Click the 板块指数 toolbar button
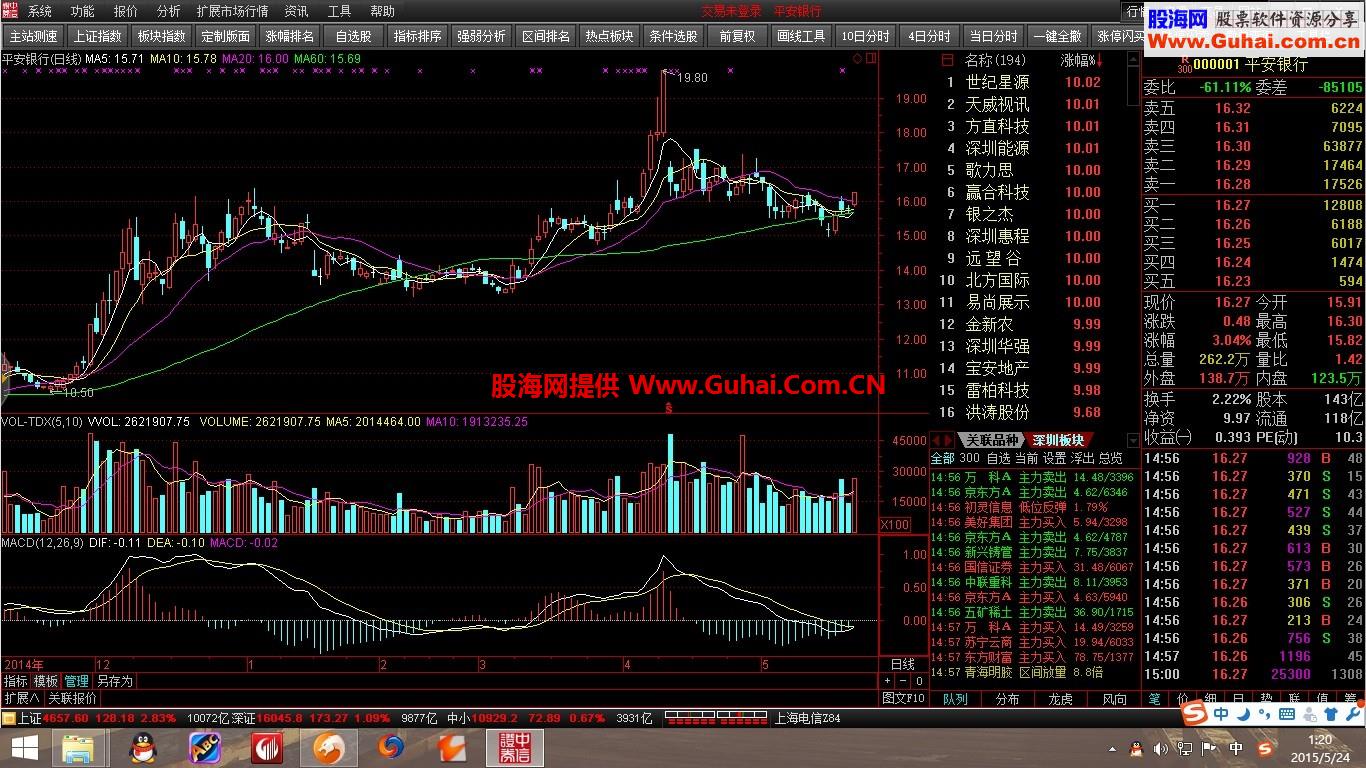Viewport: 1366px width, 768px height. (x=162, y=36)
